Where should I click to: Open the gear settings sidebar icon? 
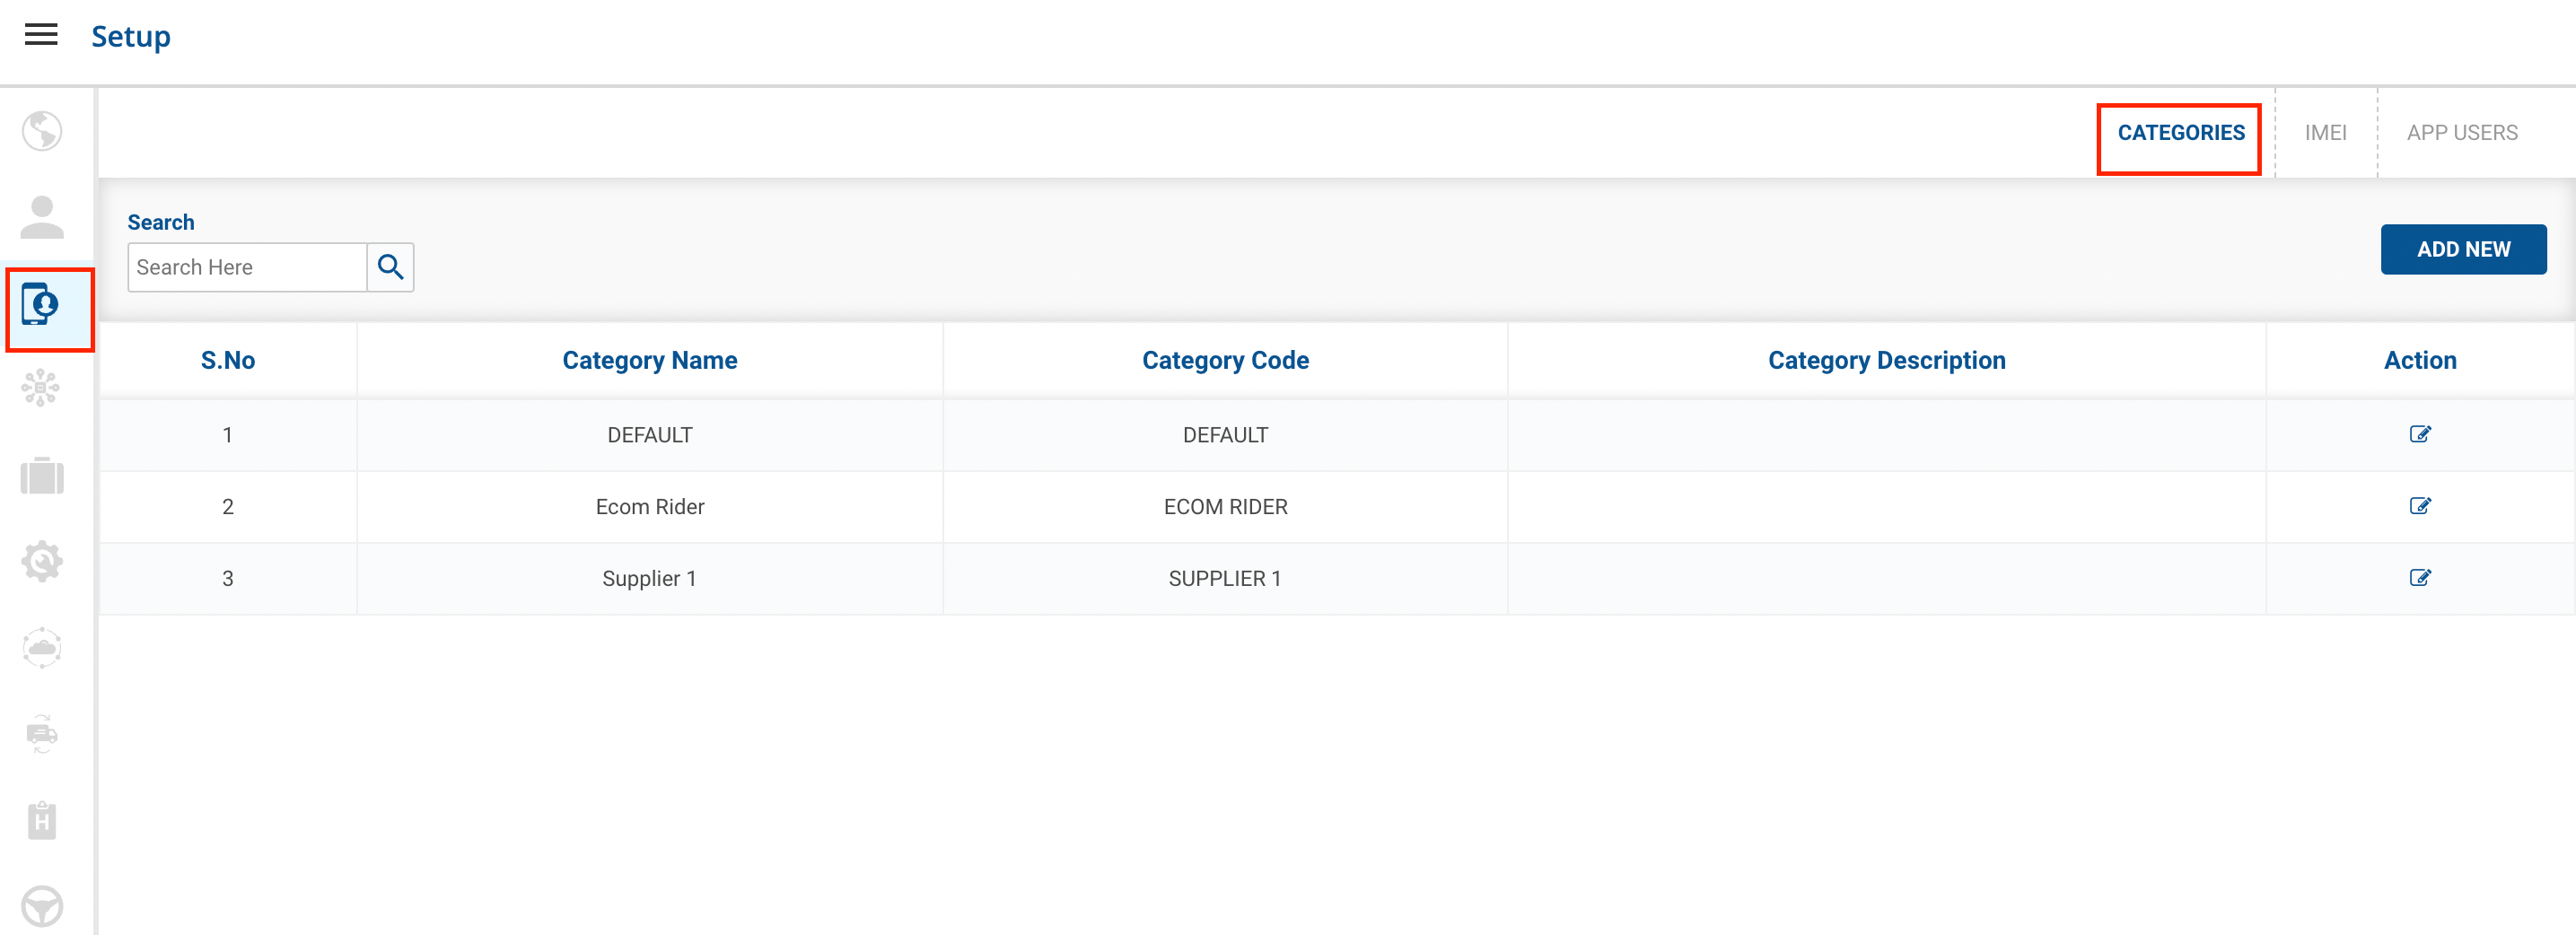click(x=42, y=561)
